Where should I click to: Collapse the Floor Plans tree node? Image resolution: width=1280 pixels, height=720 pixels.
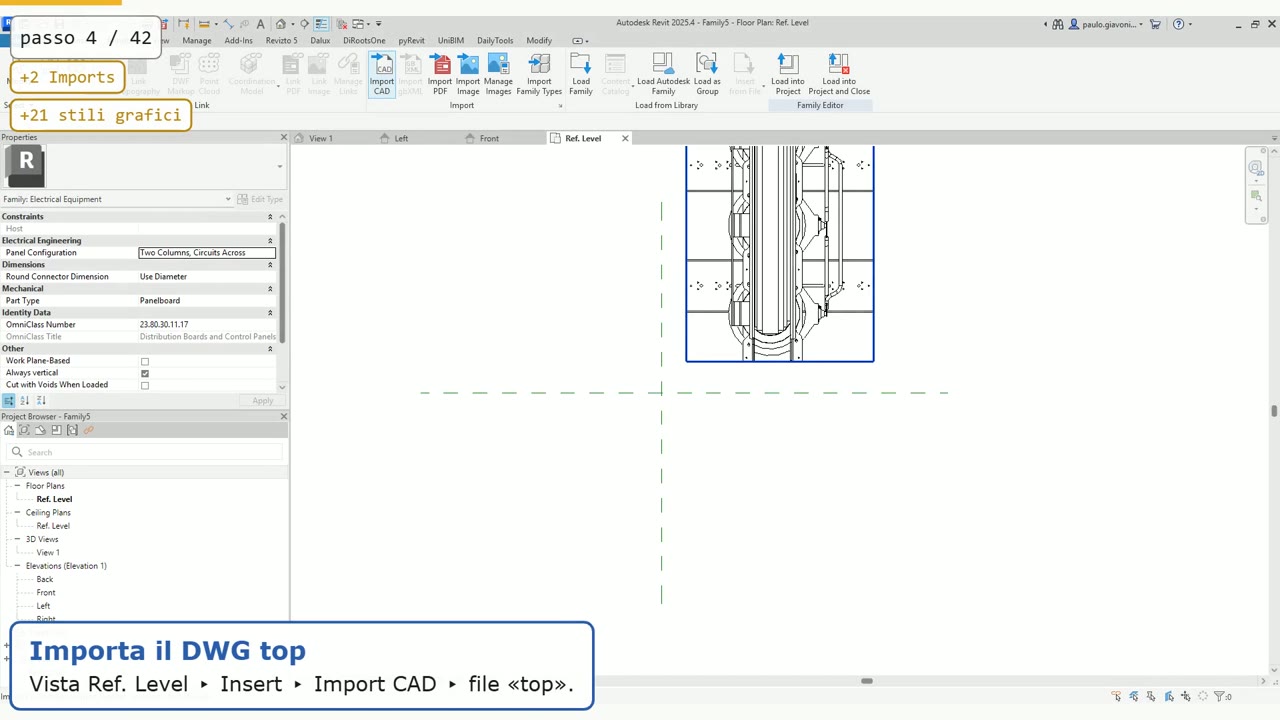17,486
